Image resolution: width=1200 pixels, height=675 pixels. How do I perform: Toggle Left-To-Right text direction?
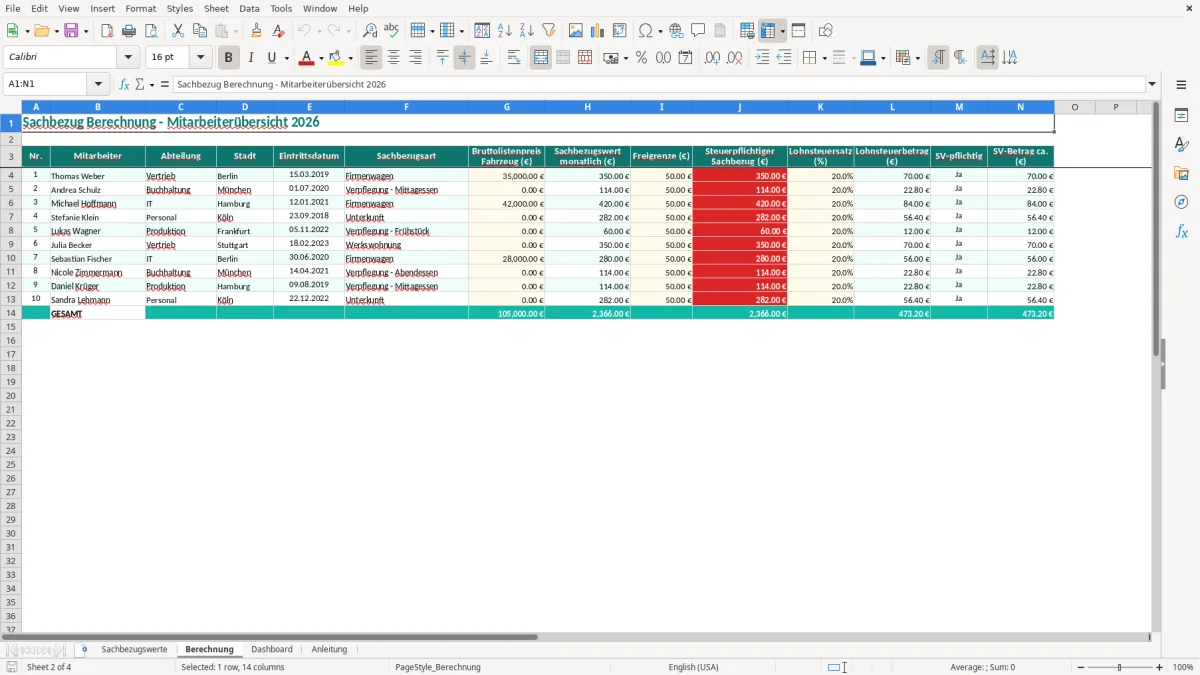(x=938, y=58)
